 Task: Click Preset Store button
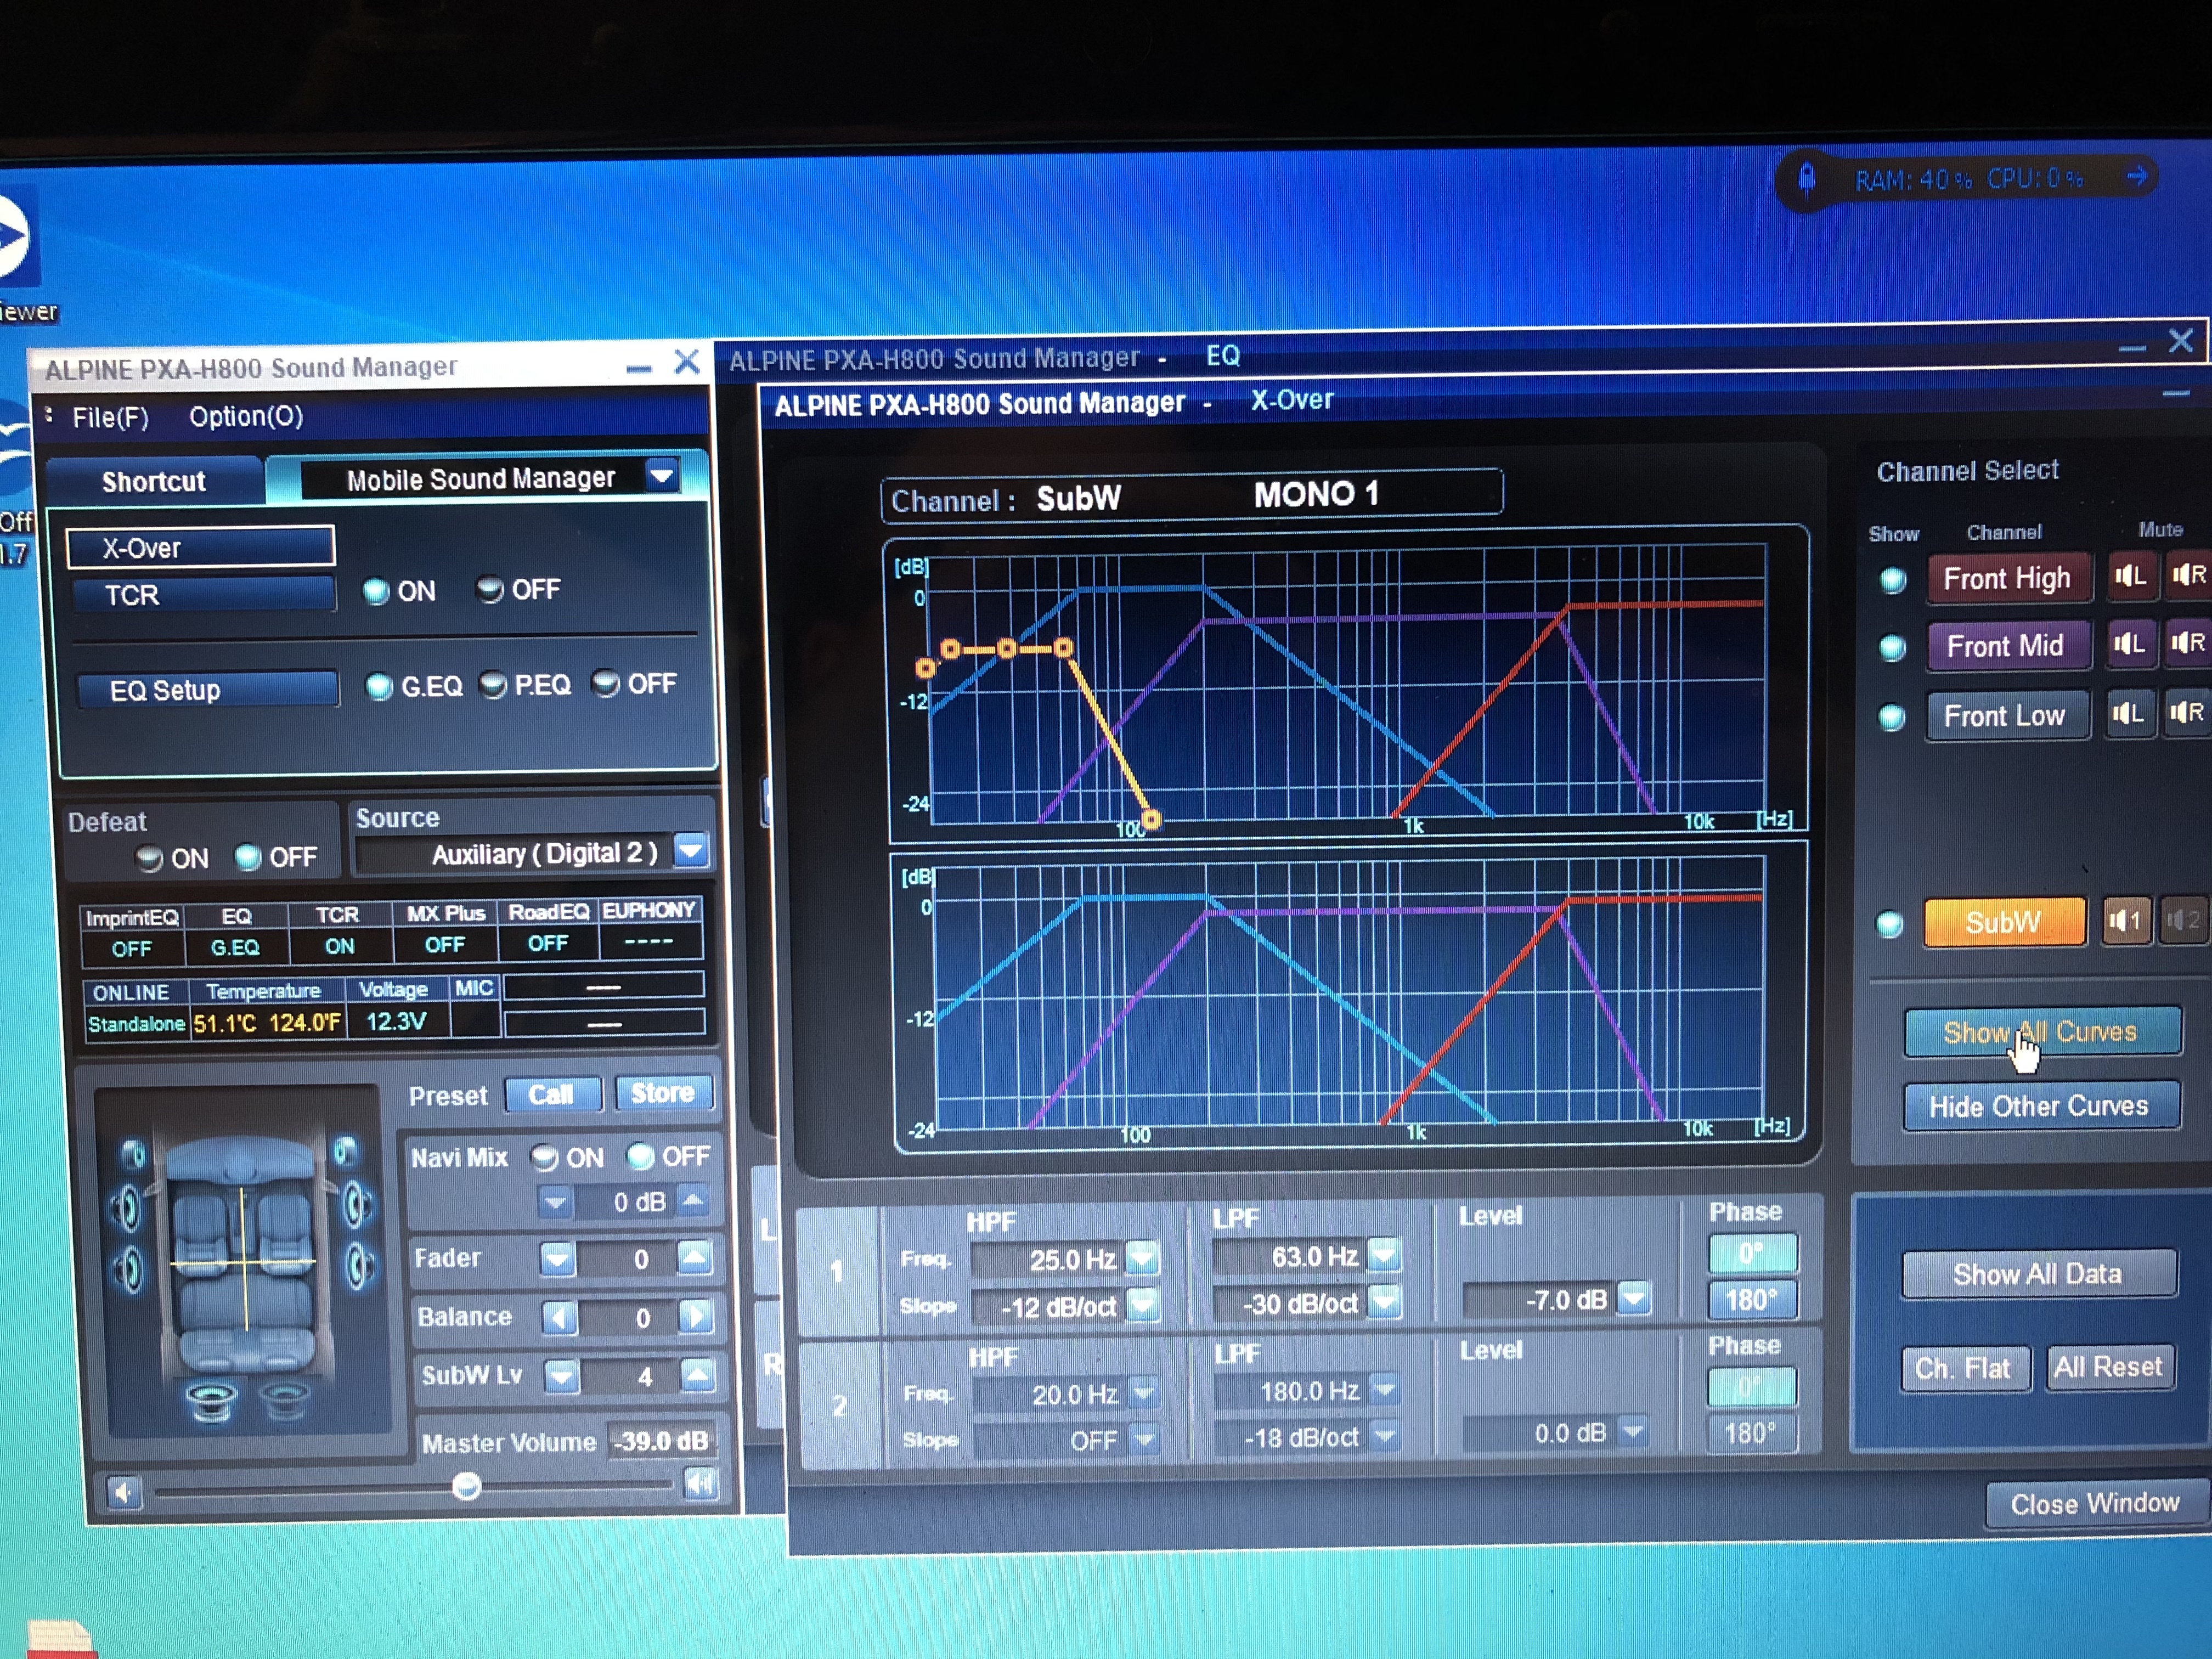point(664,1092)
